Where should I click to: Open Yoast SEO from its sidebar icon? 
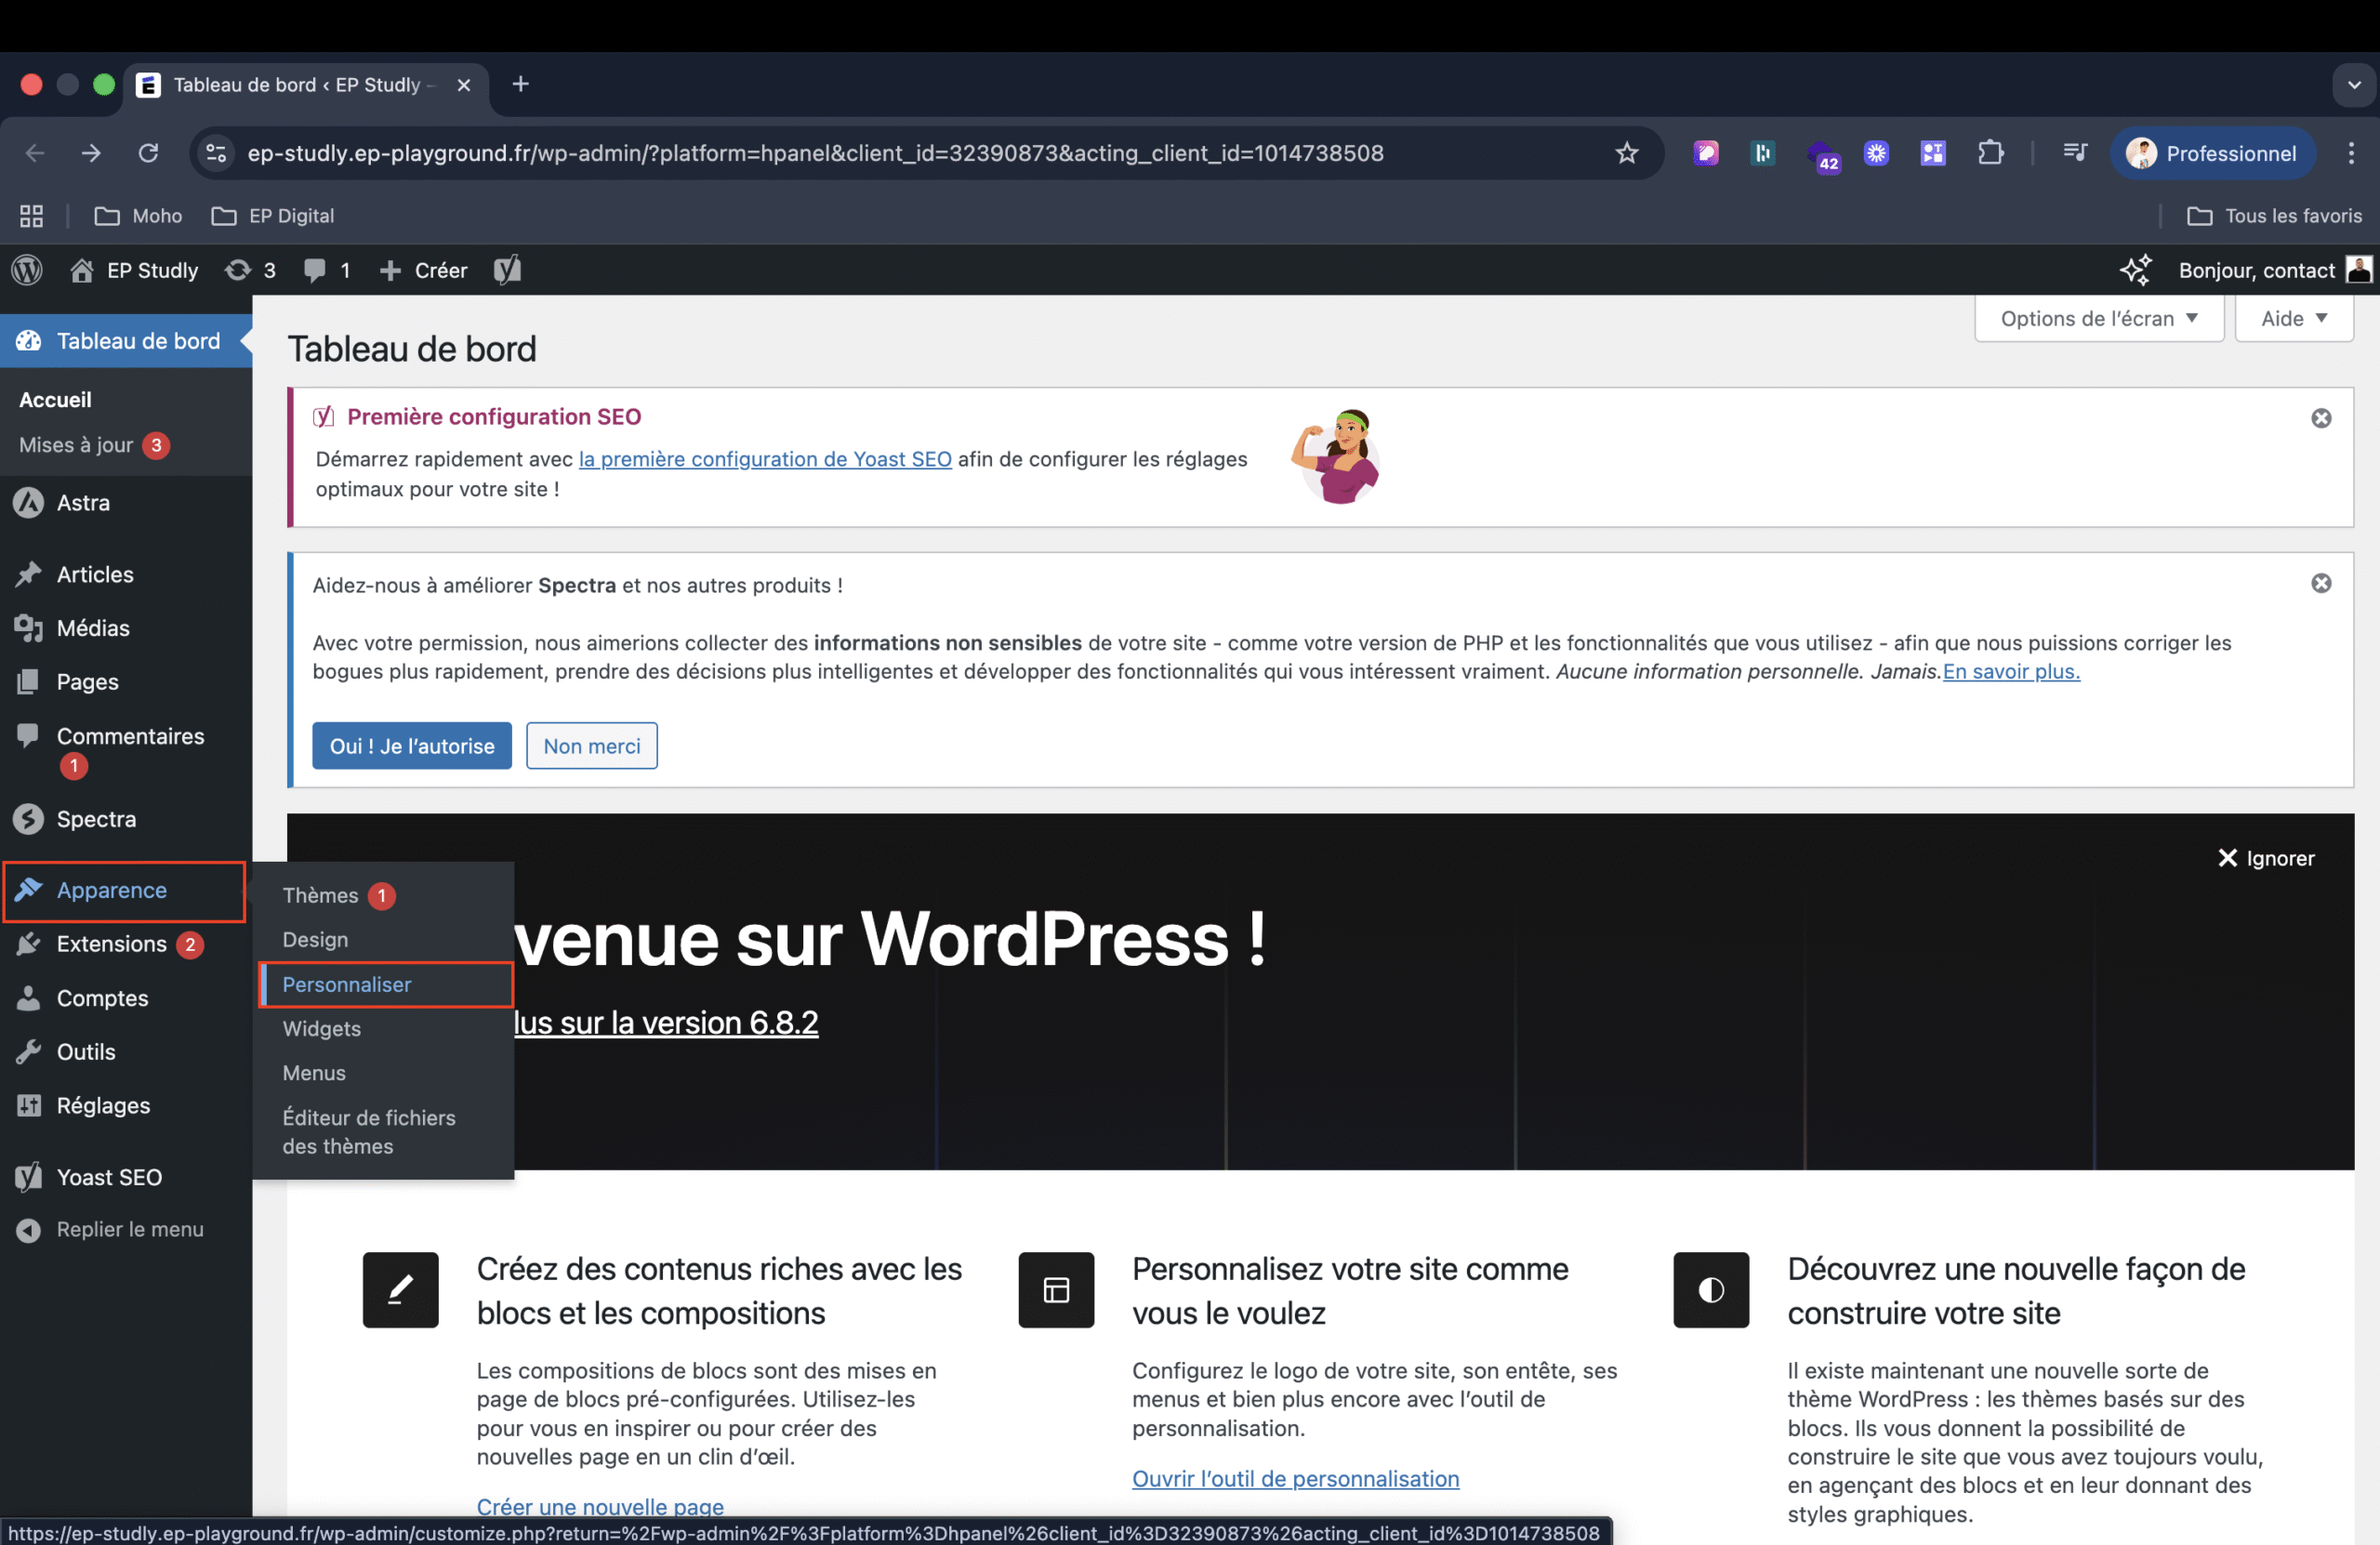(x=28, y=1177)
